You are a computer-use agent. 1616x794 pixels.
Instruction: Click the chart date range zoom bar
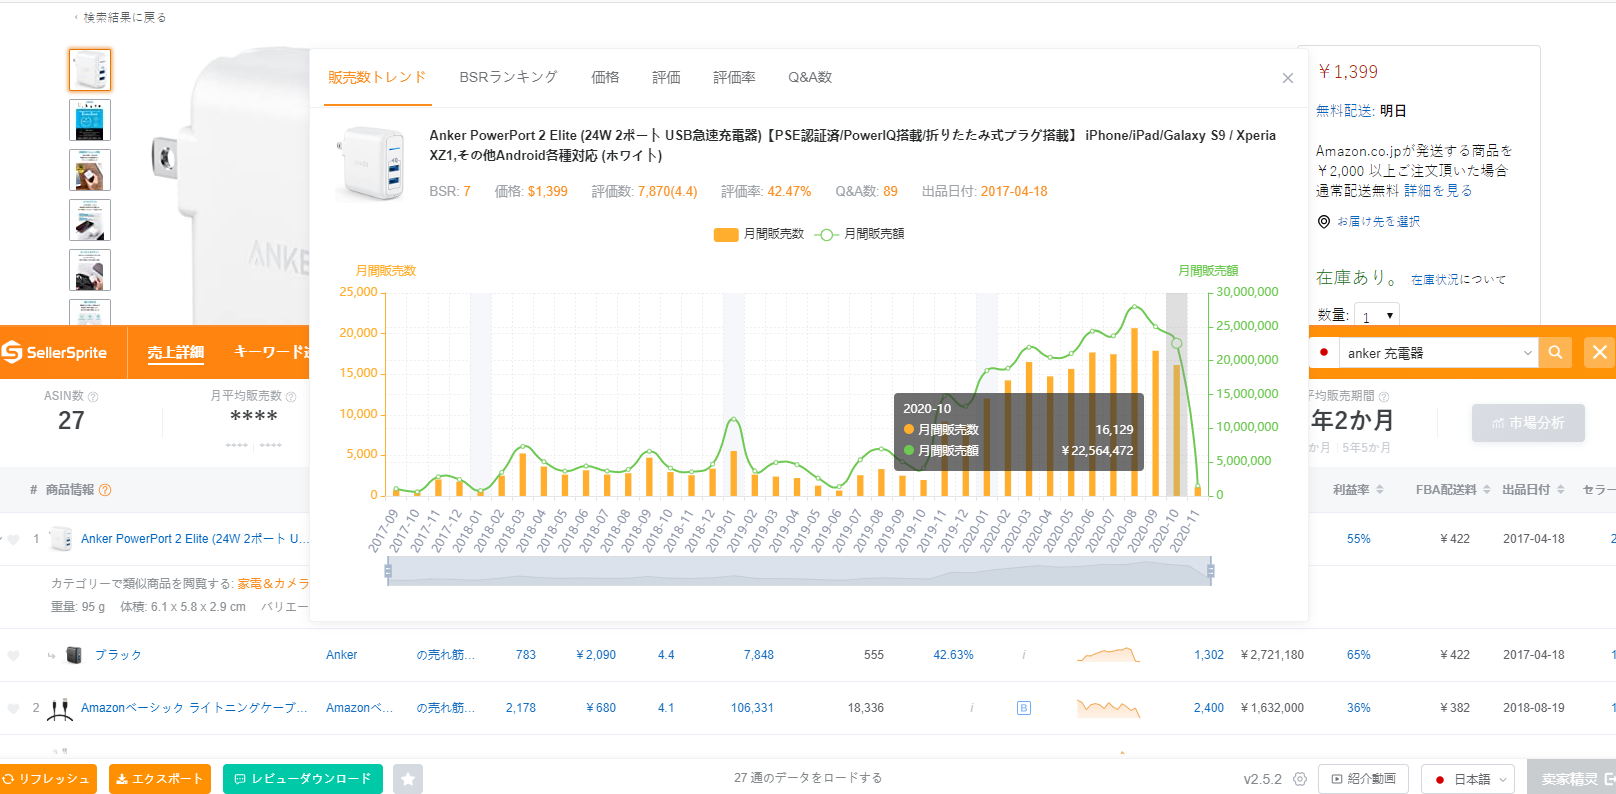point(799,571)
